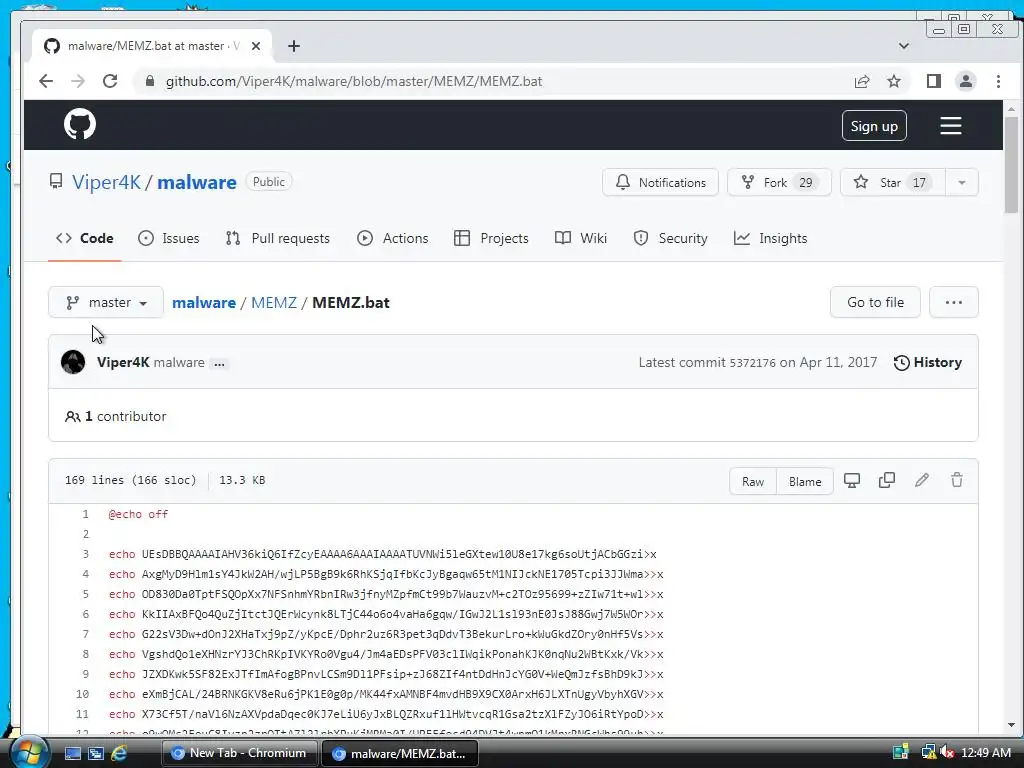Image resolution: width=1024 pixels, height=768 pixels.
Task: Open the Pull requests tab
Action: click(x=278, y=238)
